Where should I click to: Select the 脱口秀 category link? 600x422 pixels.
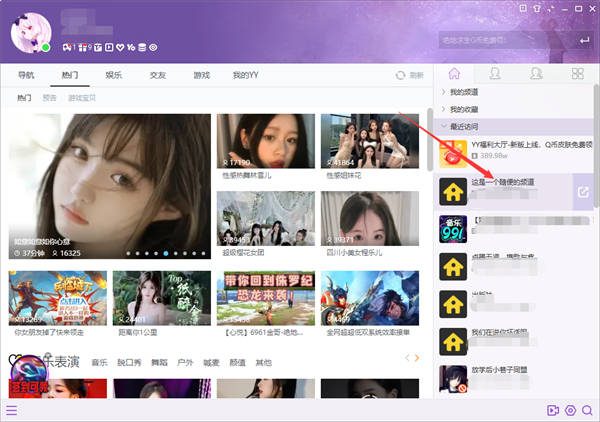tap(129, 362)
